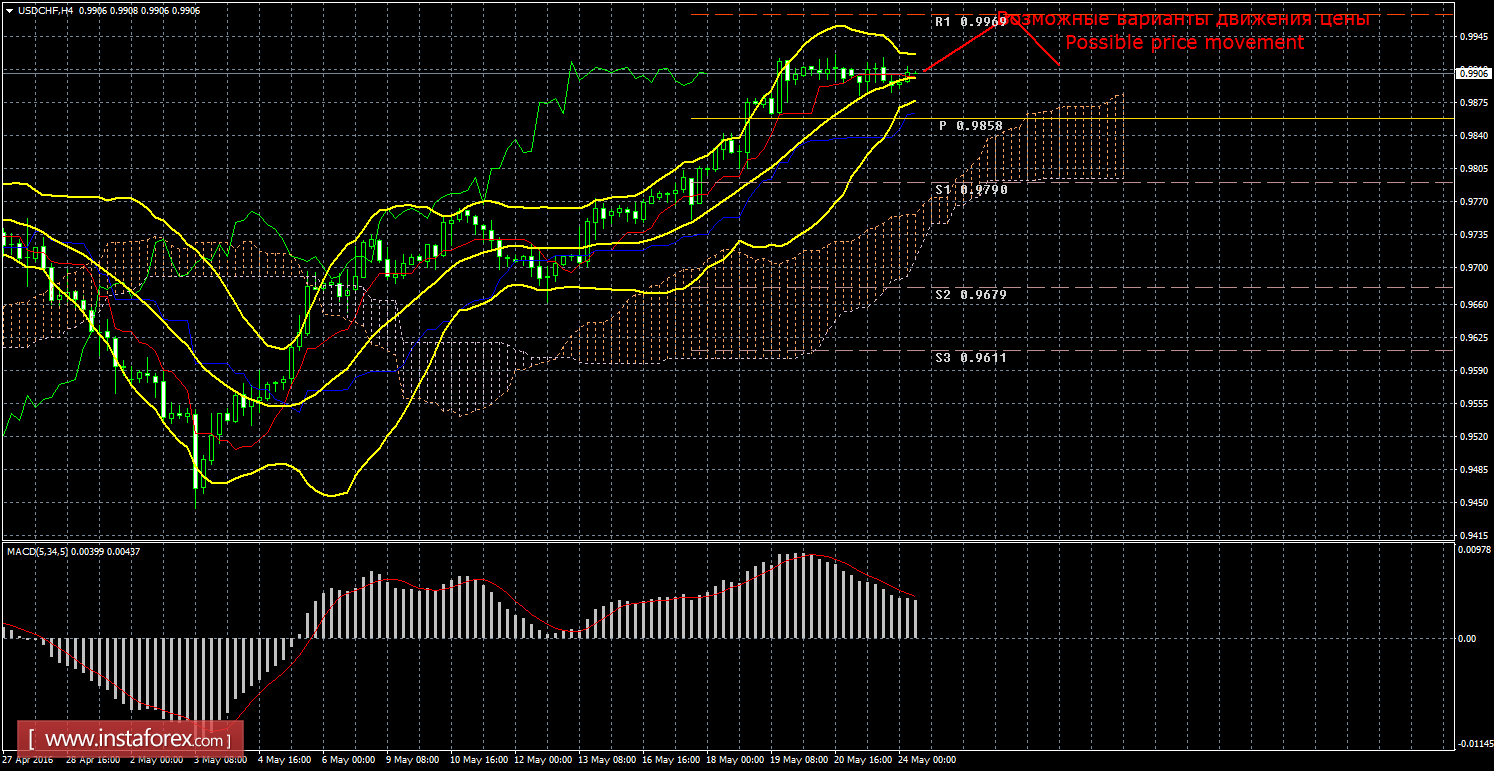Click the 0.9770 price axis label
Image resolution: width=1494 pixels, height=771 pixels.
1471,201
